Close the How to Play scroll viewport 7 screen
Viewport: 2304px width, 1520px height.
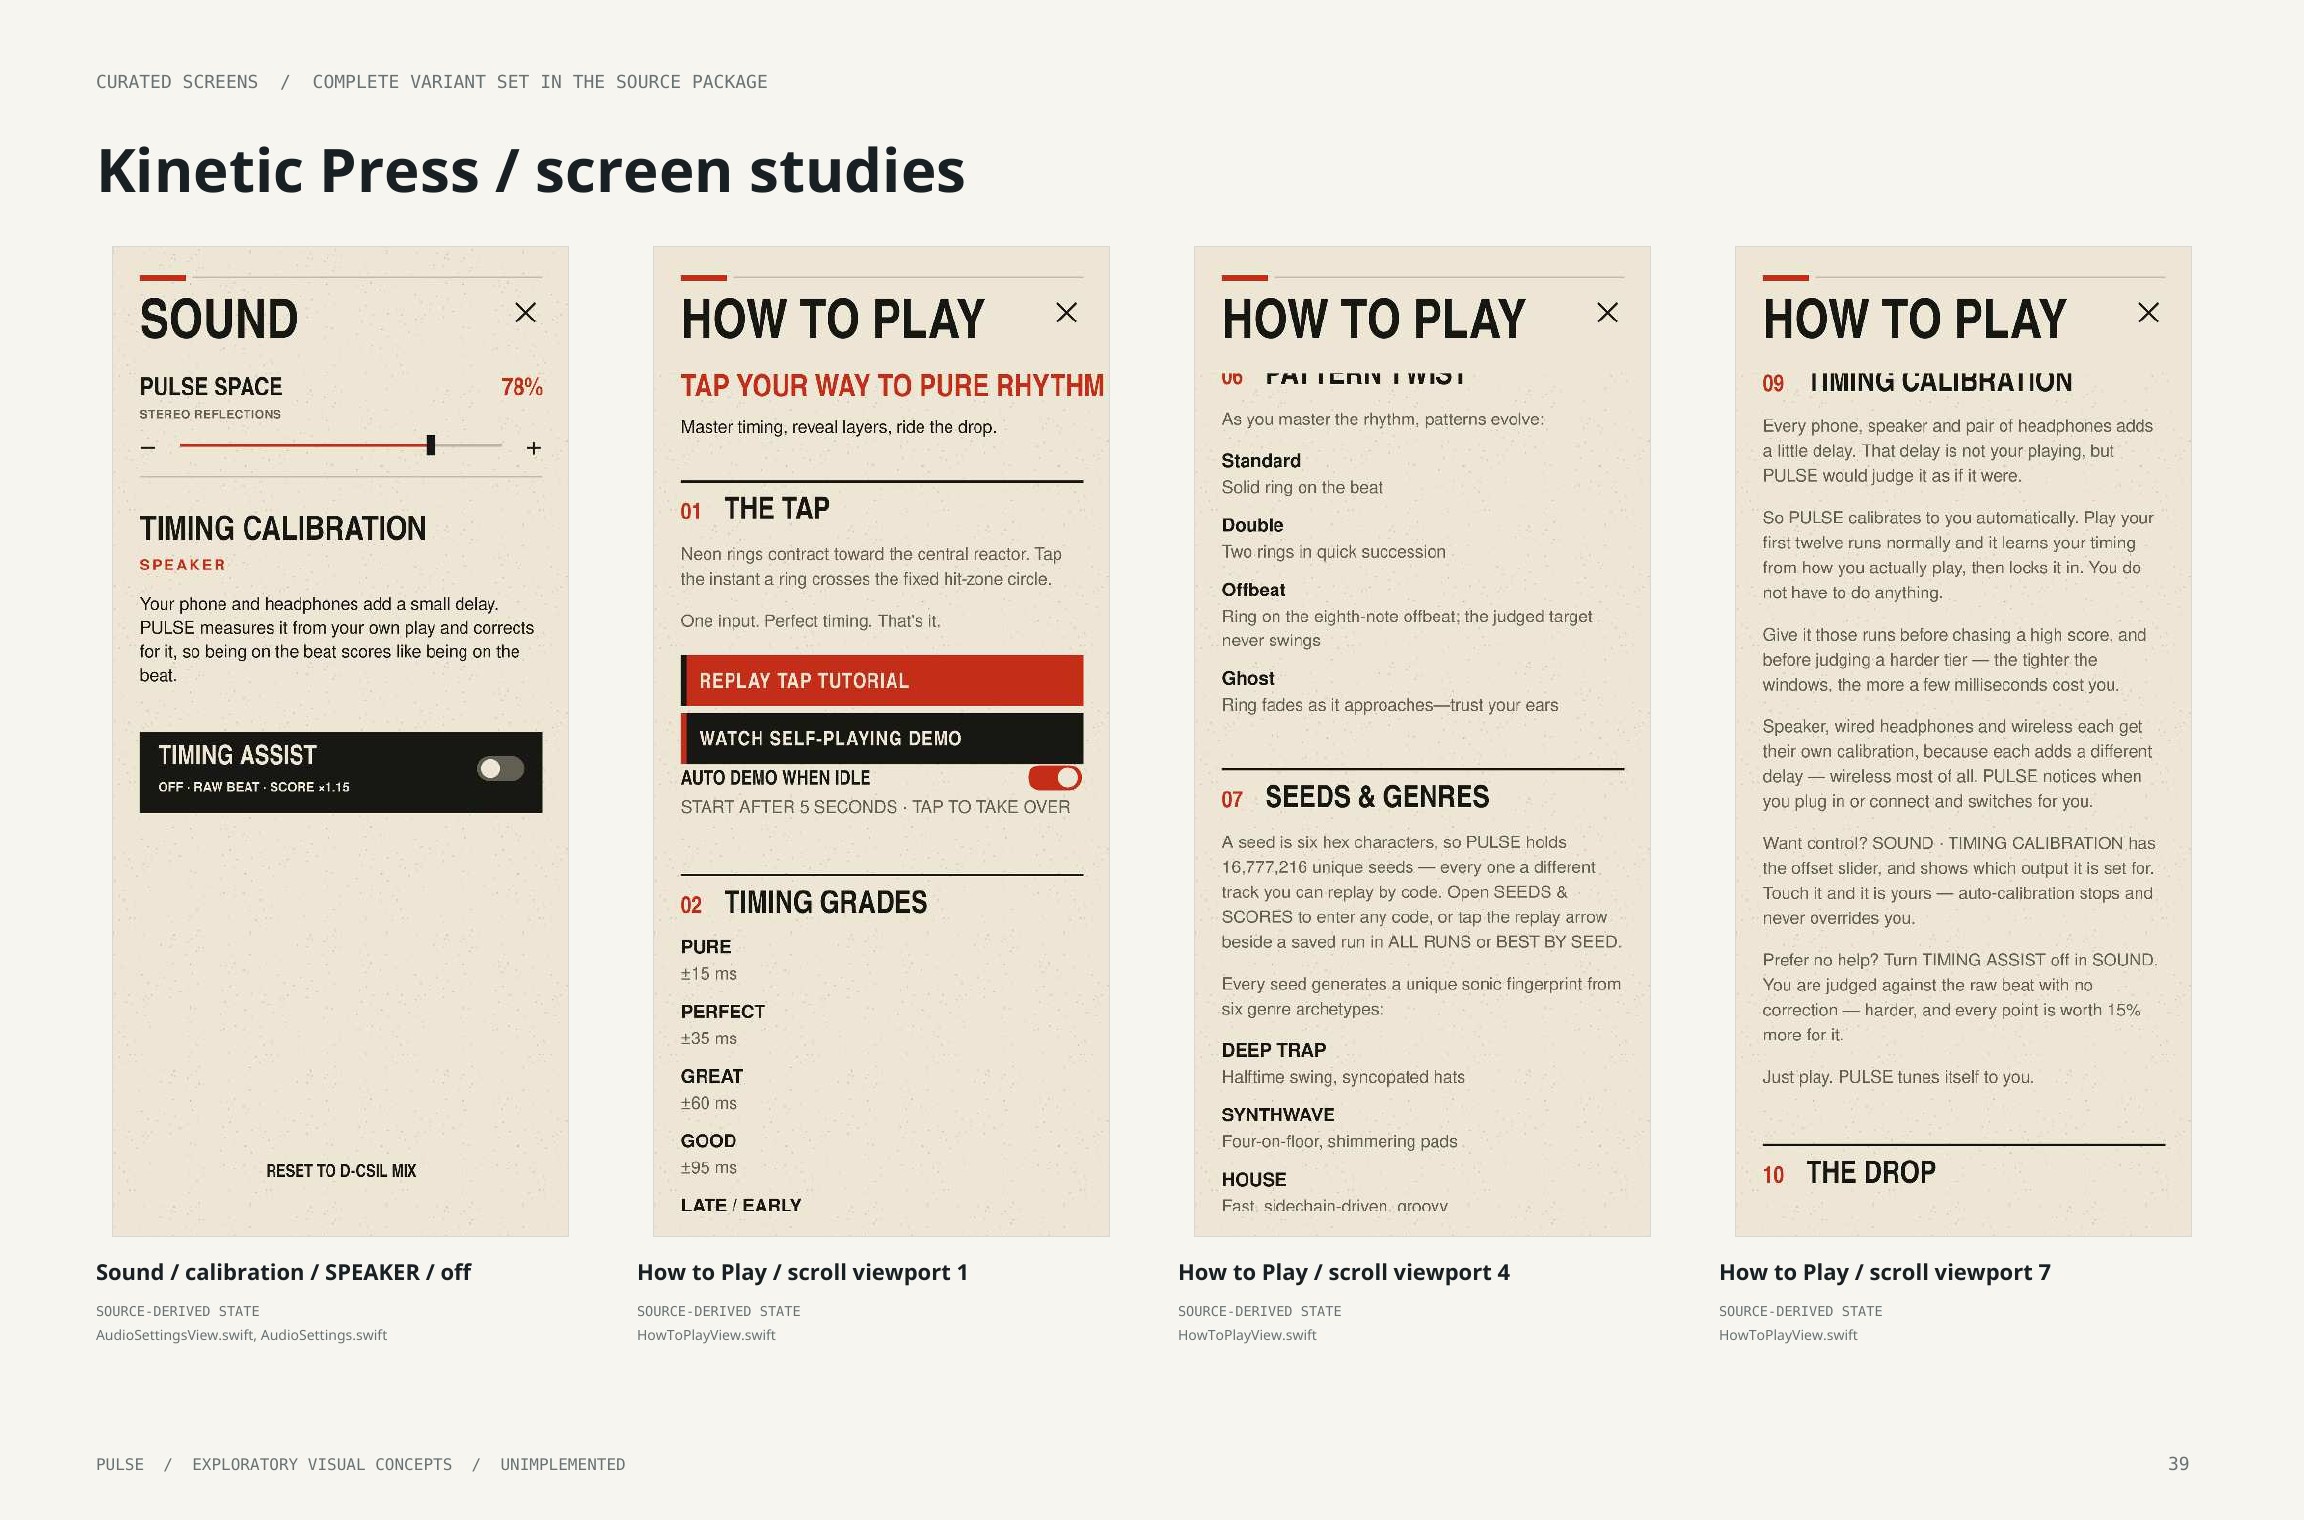coord(2148,313)
